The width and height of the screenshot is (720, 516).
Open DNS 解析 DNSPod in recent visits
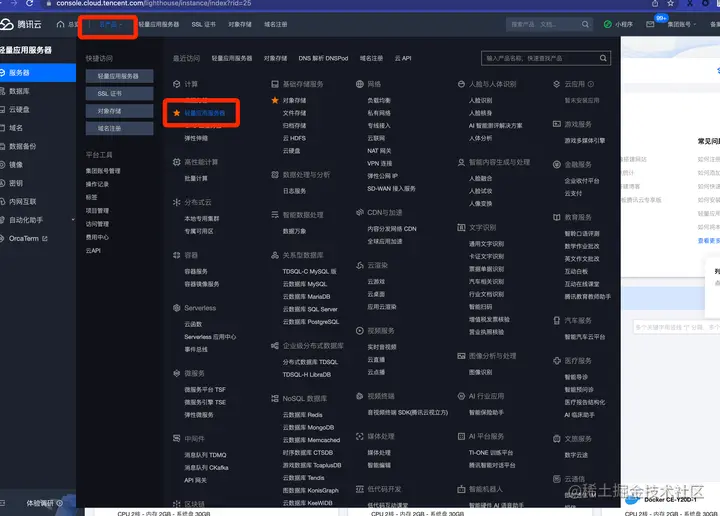click(x=323, y=58)
